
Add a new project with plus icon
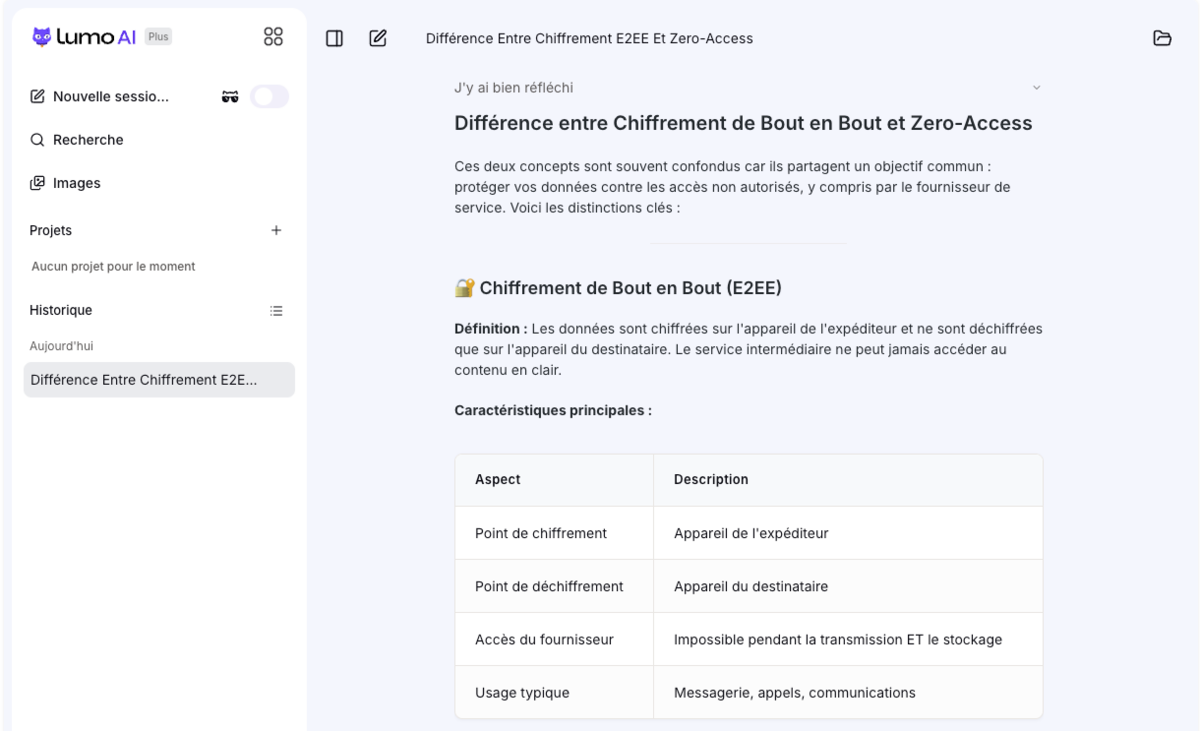point(277,230)
